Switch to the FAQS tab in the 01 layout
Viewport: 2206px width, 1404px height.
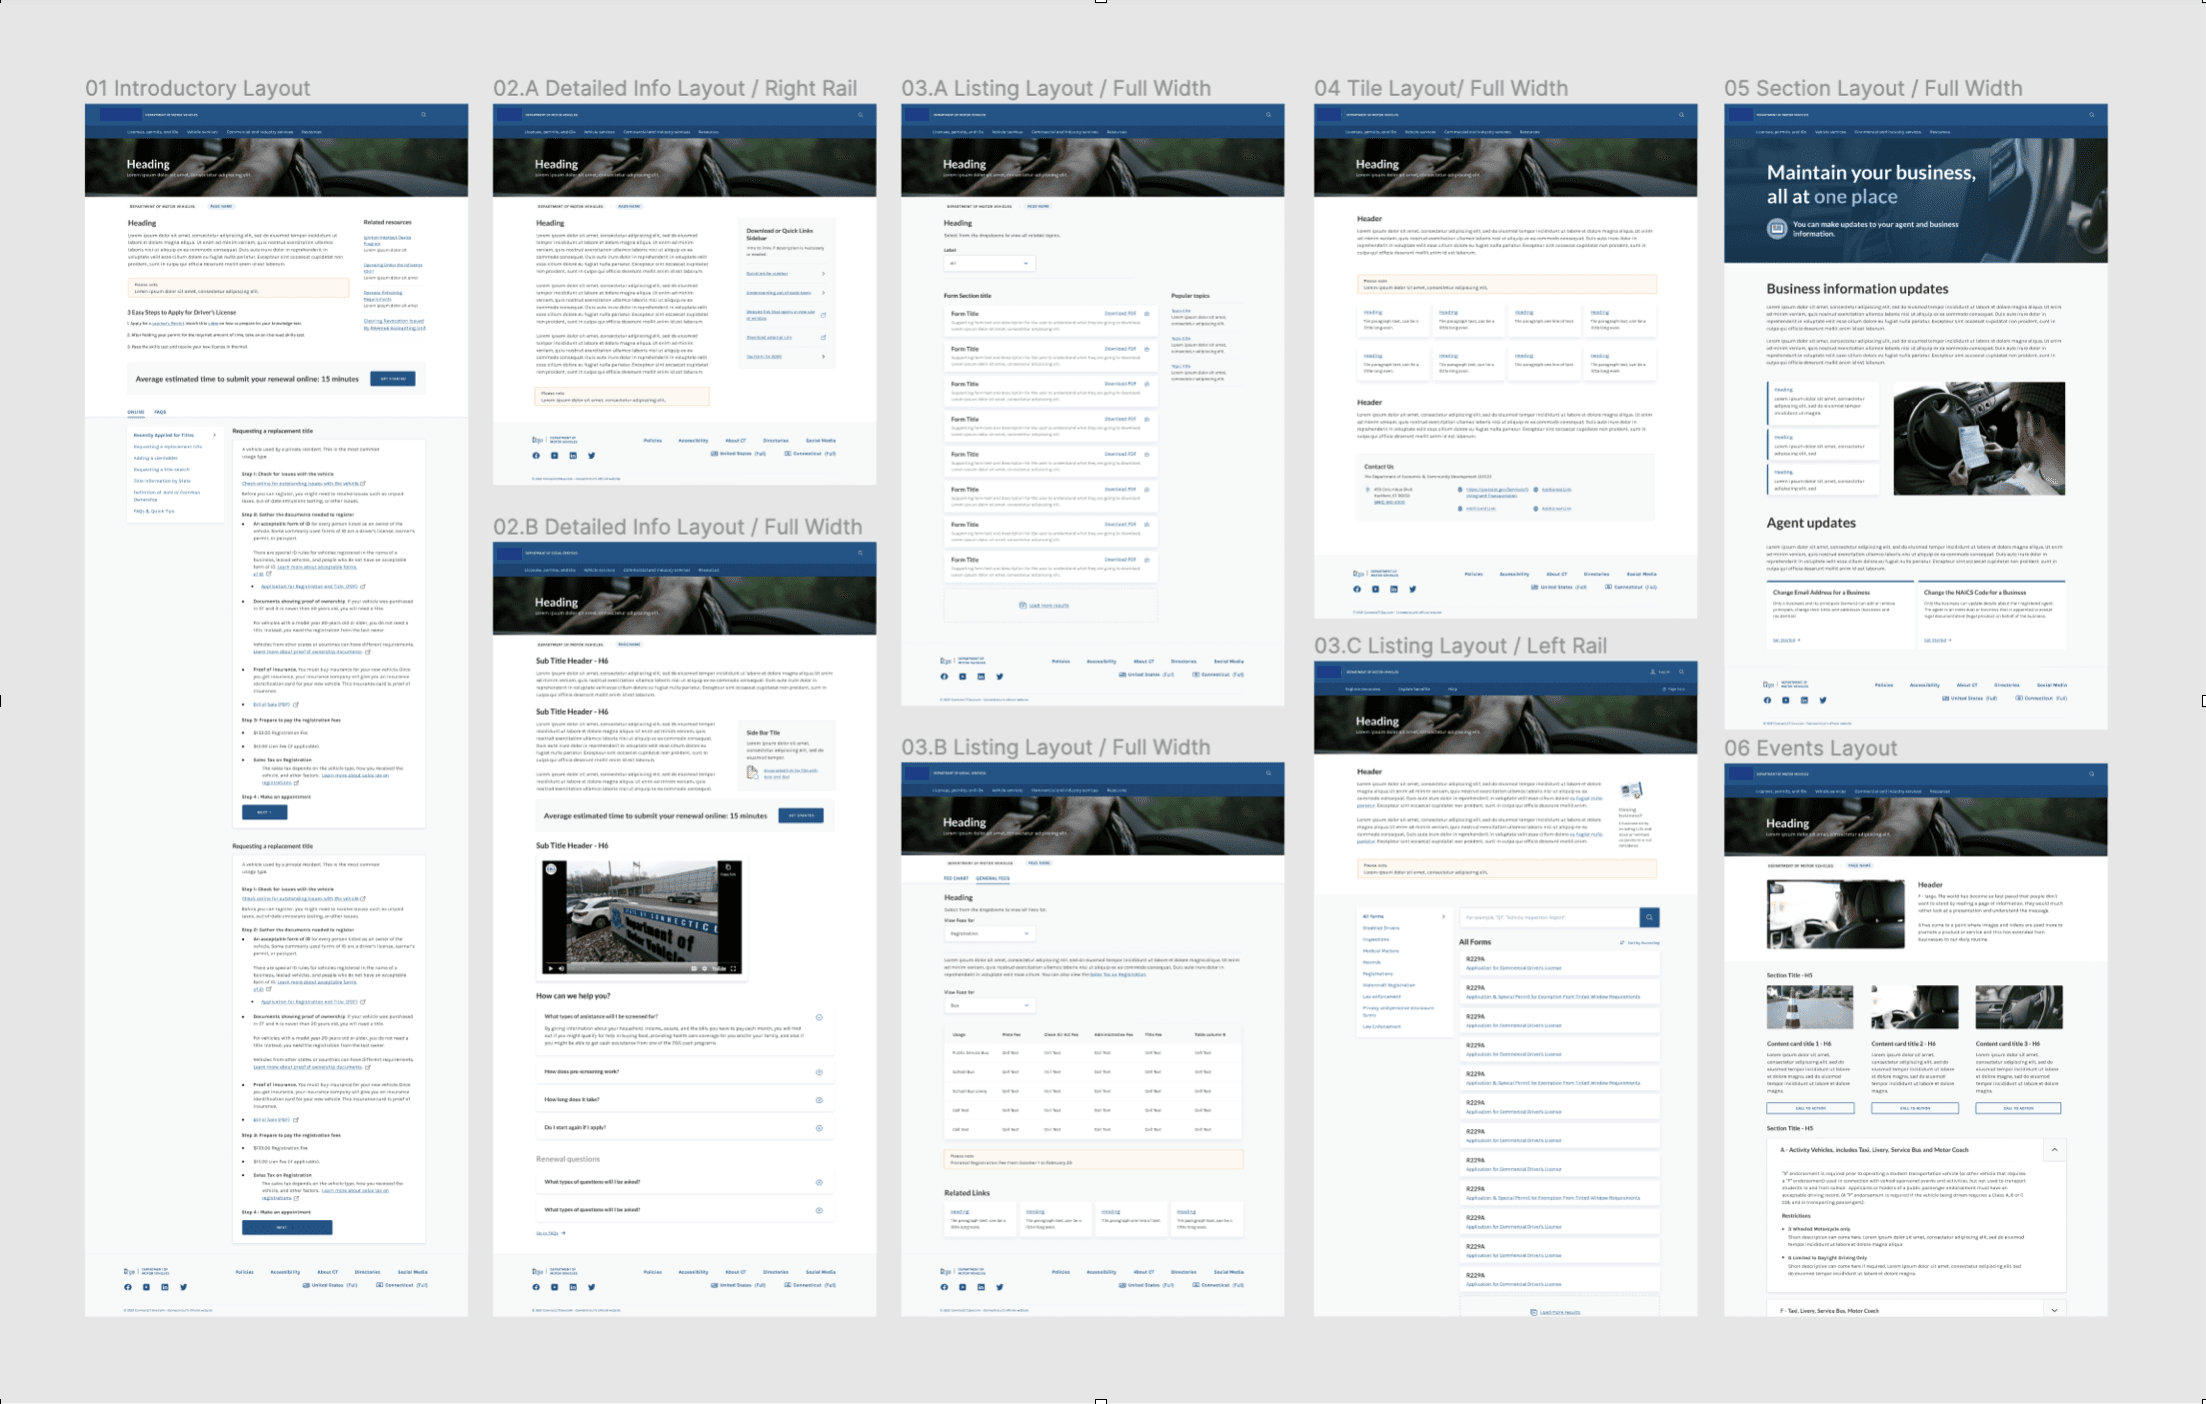click(160, 412)
